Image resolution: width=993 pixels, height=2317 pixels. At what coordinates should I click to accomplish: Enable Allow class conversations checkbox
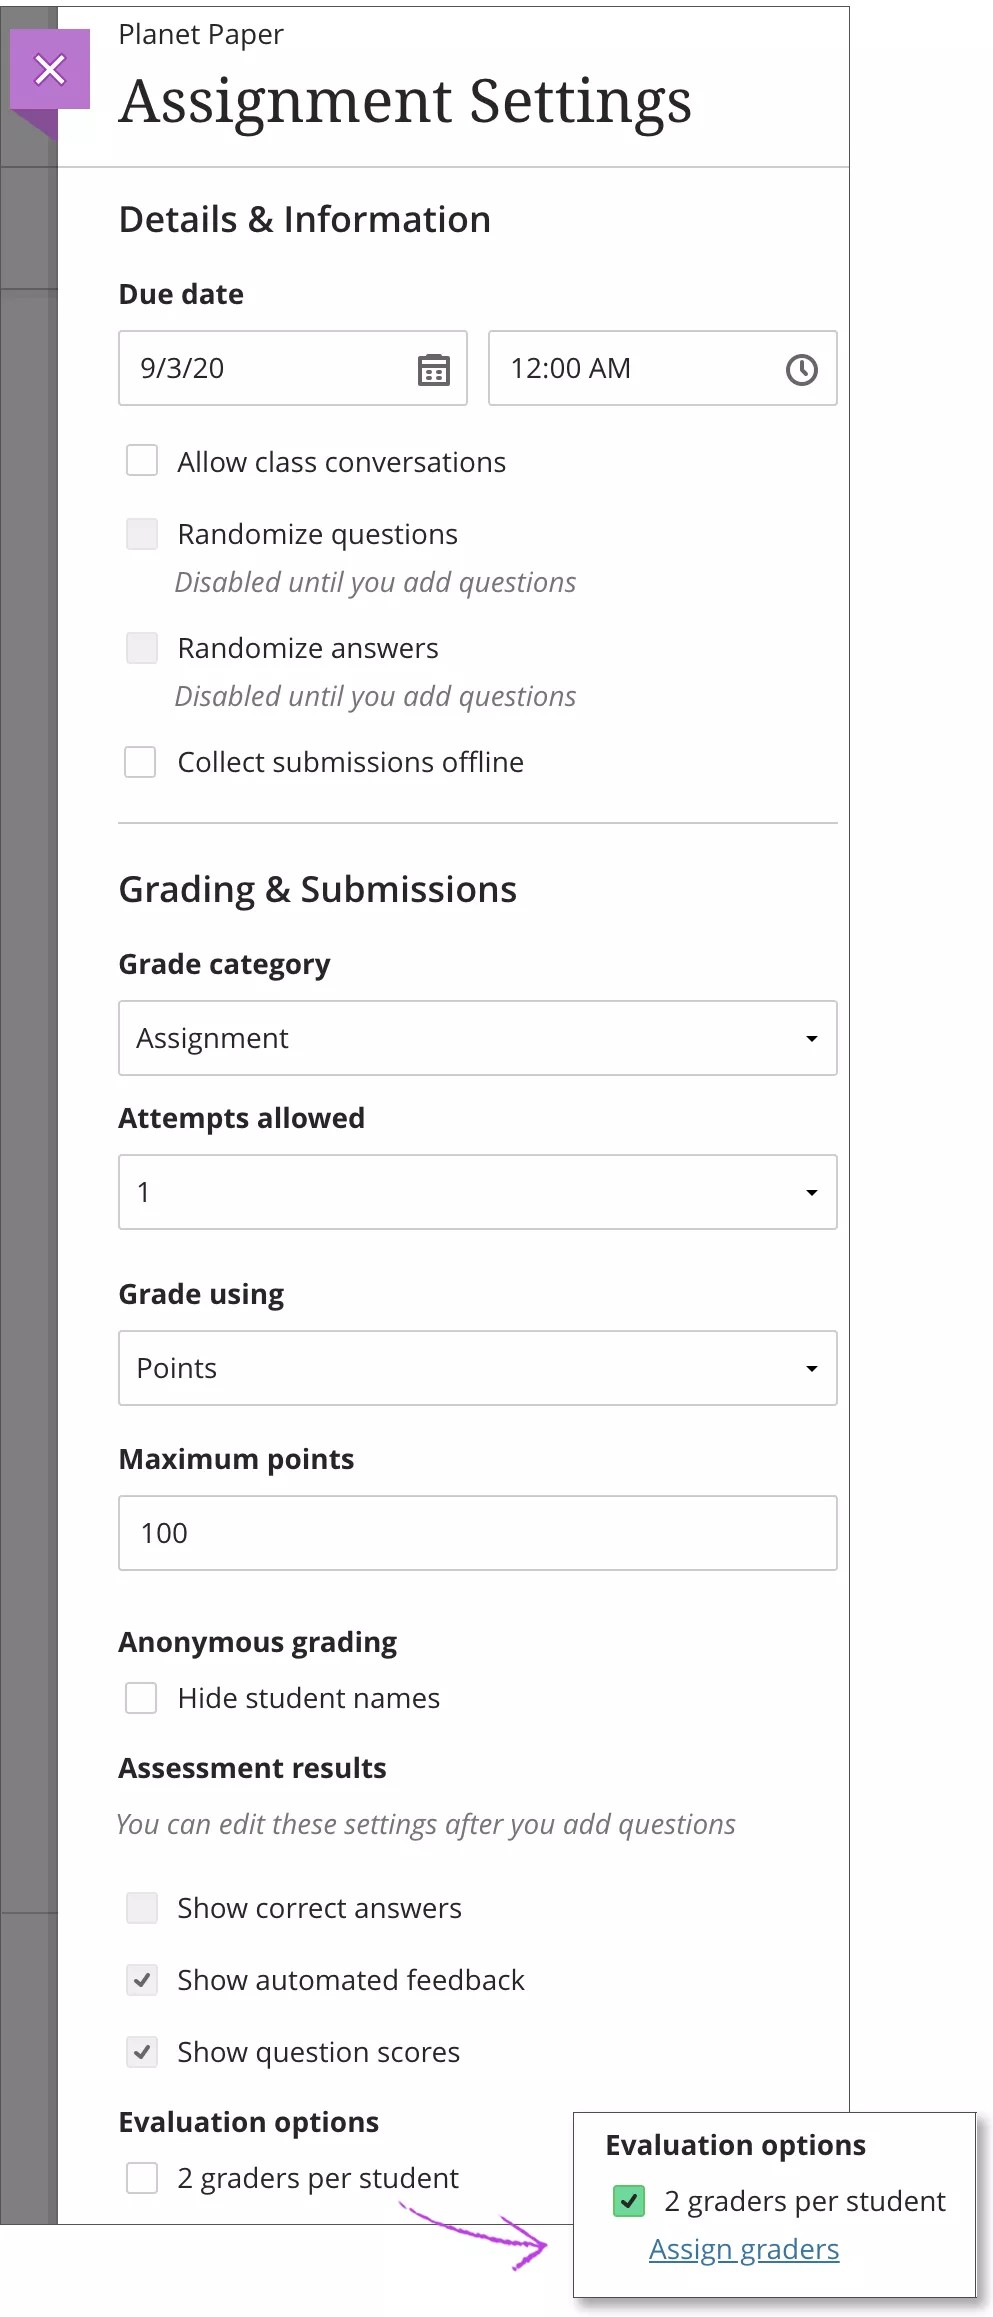click(x=142, y=461)
